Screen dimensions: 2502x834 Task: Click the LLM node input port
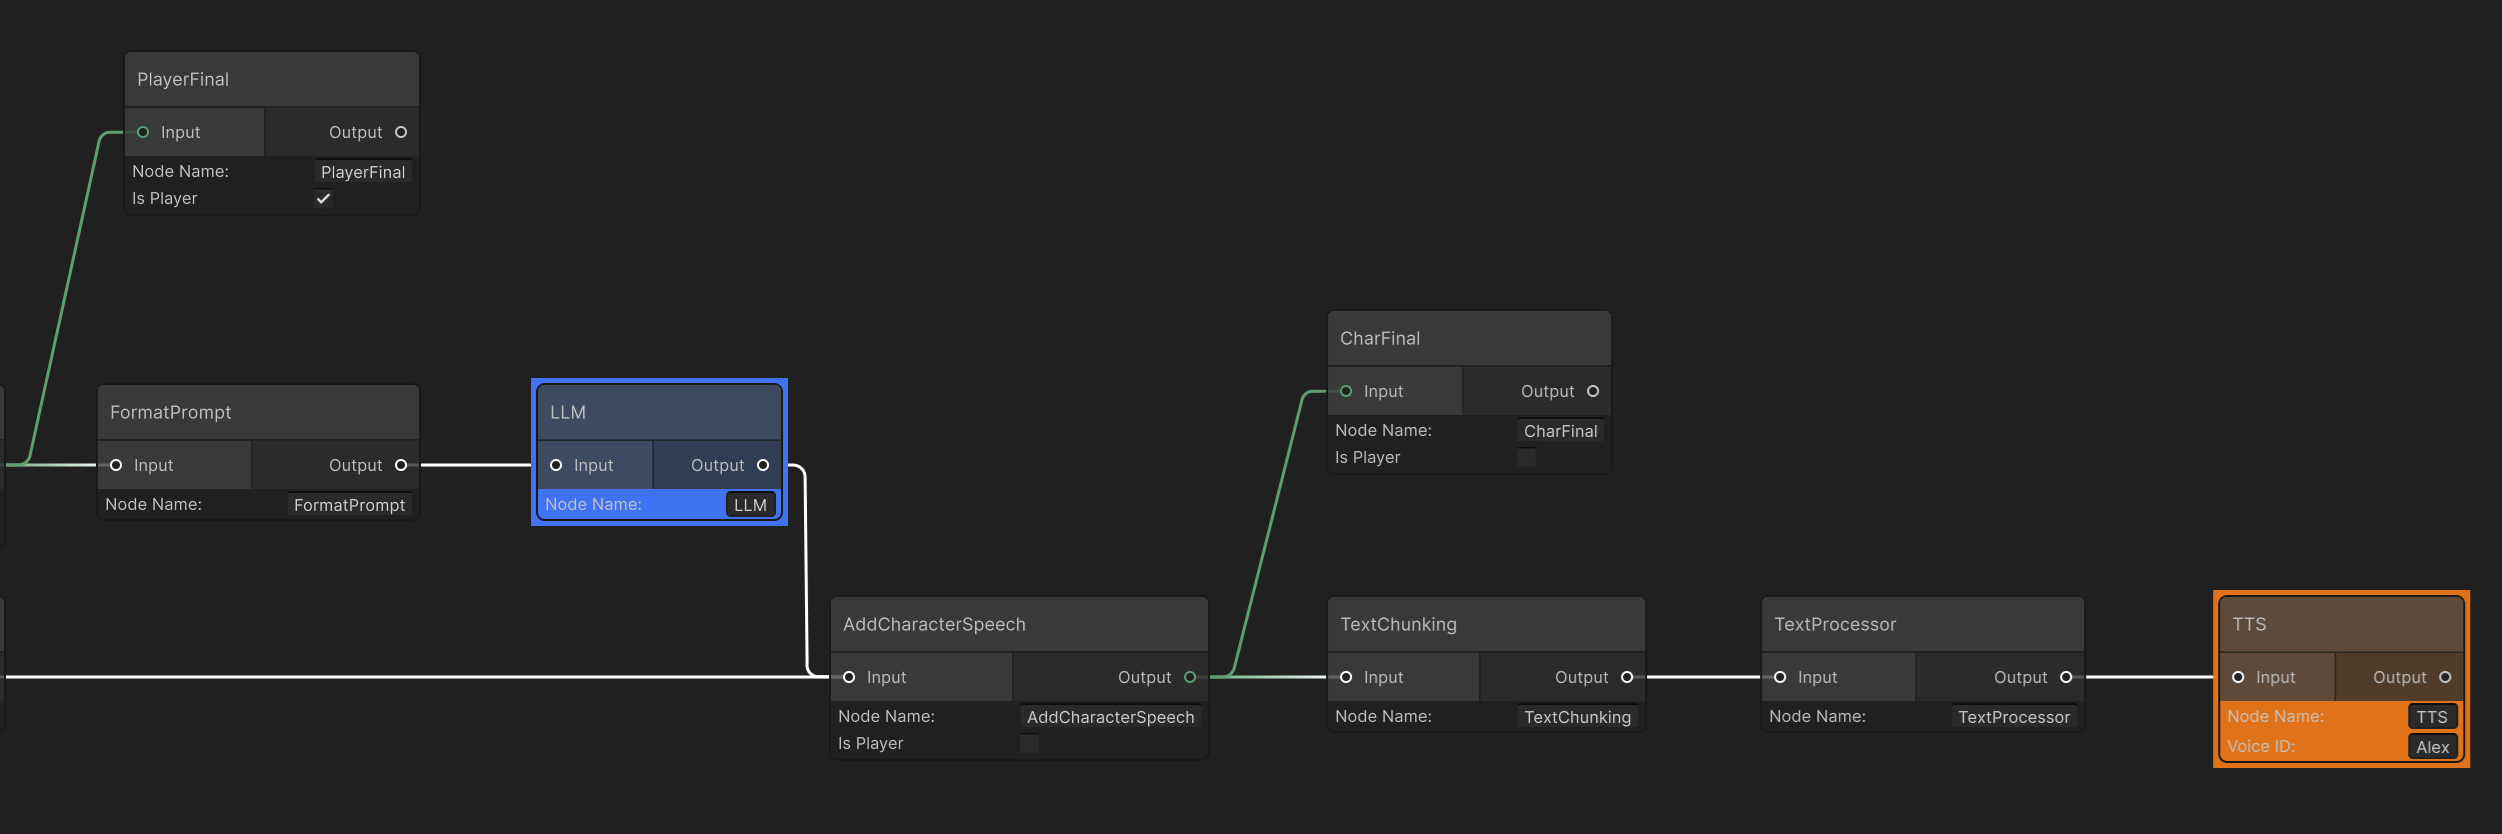[x=556, y=465]
